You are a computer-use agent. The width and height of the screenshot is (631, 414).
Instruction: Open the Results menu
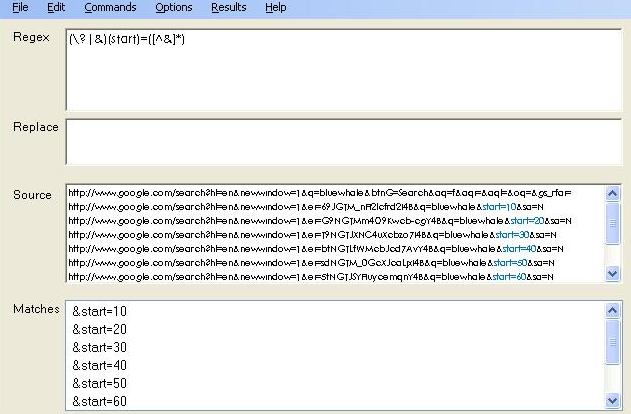(x=229, y=7)
